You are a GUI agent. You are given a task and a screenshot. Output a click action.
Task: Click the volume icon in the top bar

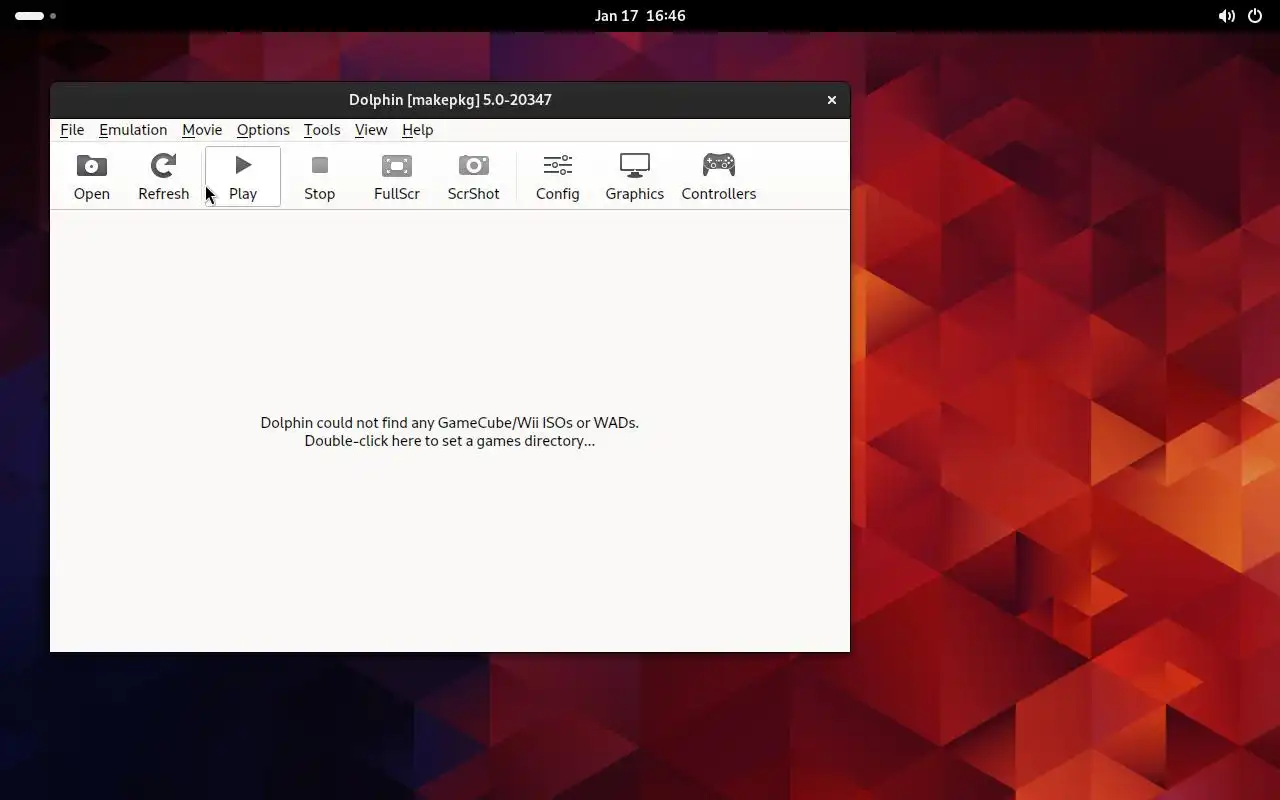[x=1226, y=16]
